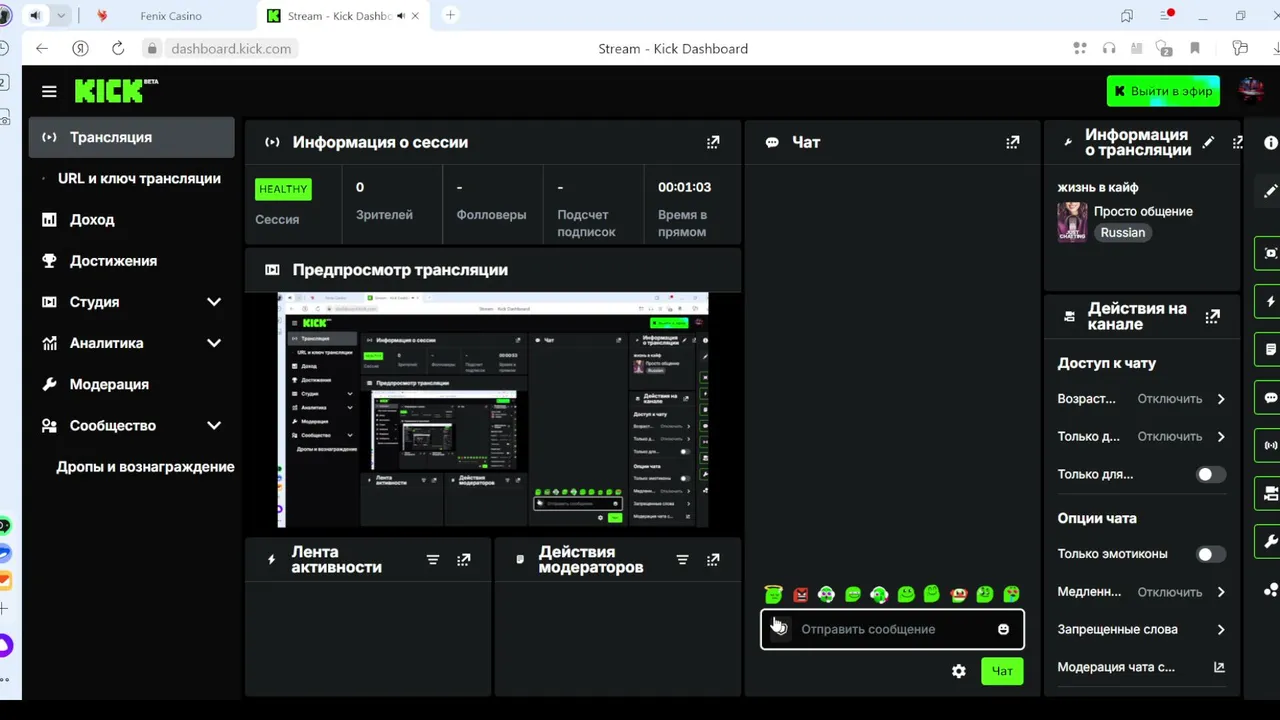Open the emoji picker in message box
The width and height of the screenshot is (1280, 720).
(x=1003, y=629)
